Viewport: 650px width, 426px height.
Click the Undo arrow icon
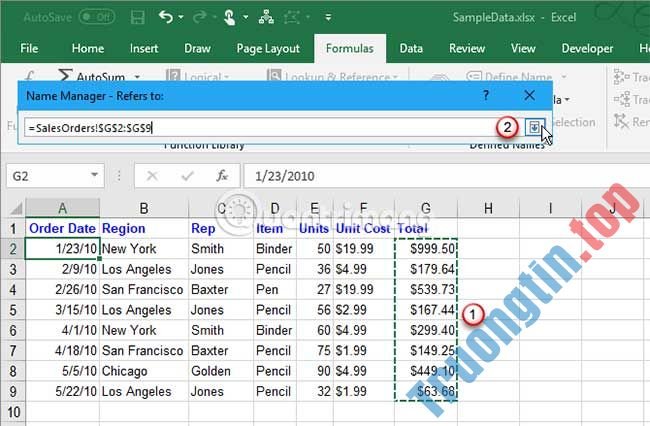(x=166, y=17)
